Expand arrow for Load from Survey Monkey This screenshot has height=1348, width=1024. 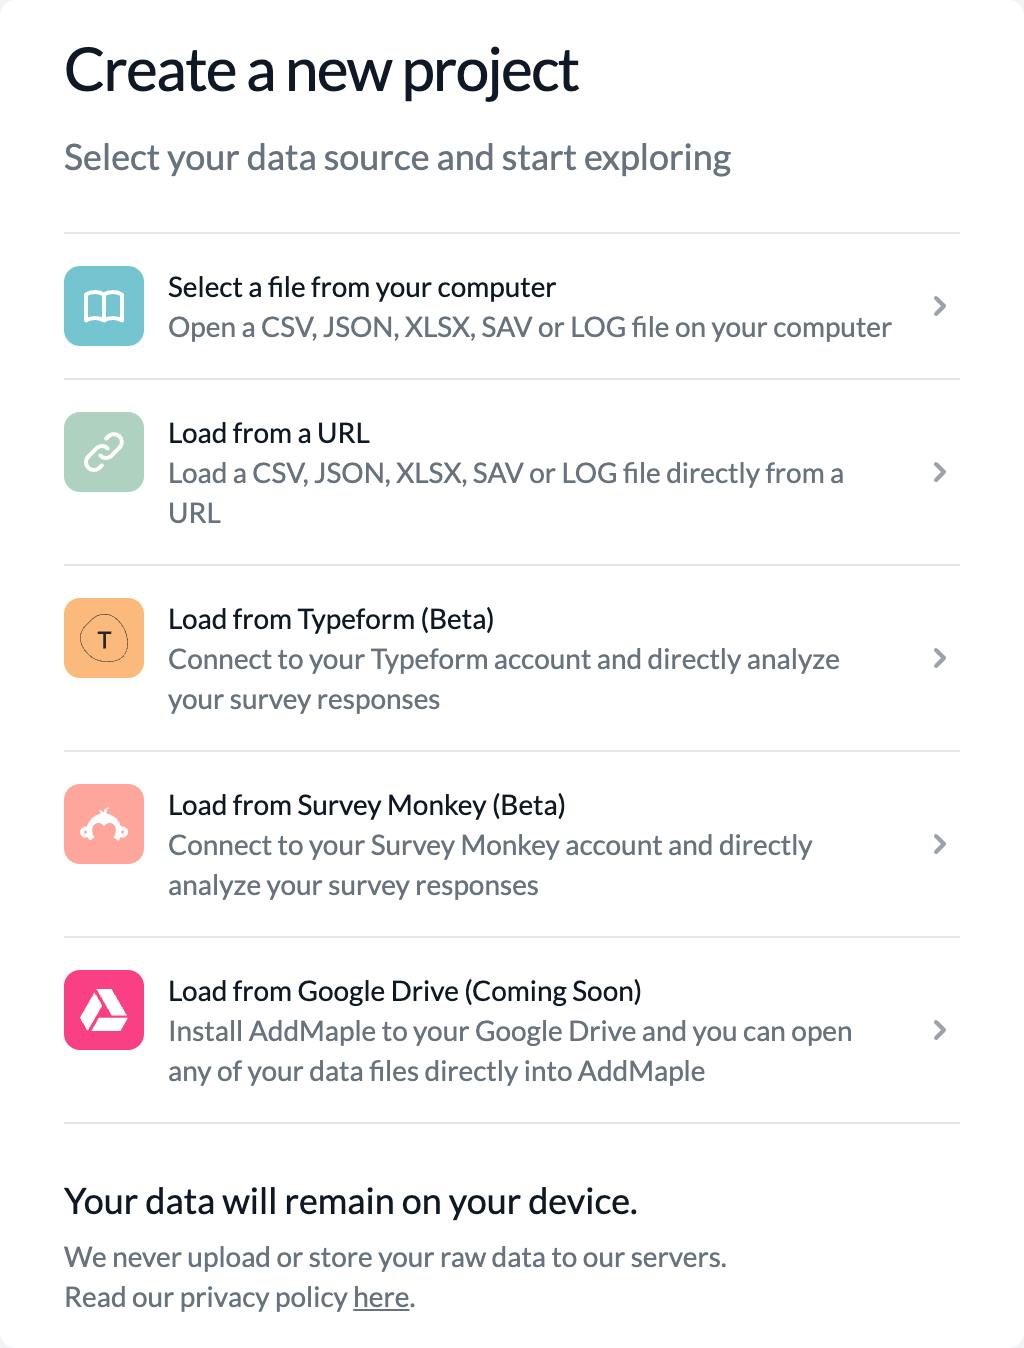pos(939,844)
